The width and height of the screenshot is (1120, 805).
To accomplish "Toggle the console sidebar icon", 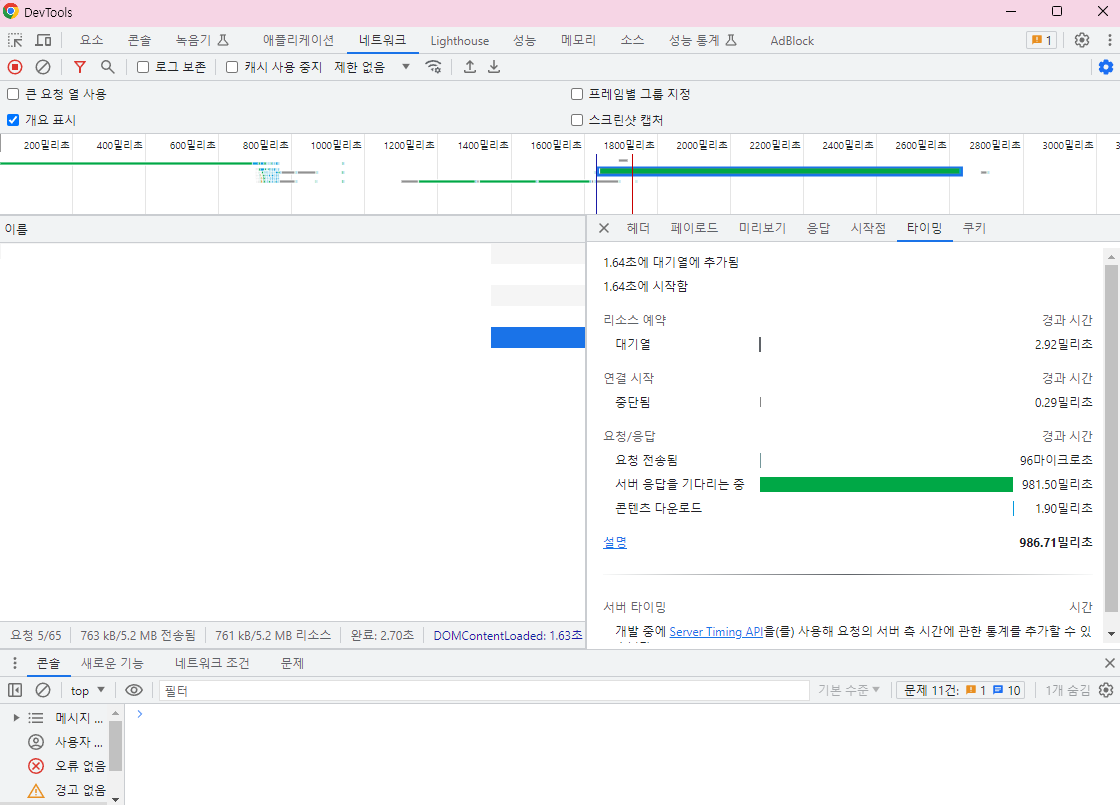I will click(x=15, y=690).
